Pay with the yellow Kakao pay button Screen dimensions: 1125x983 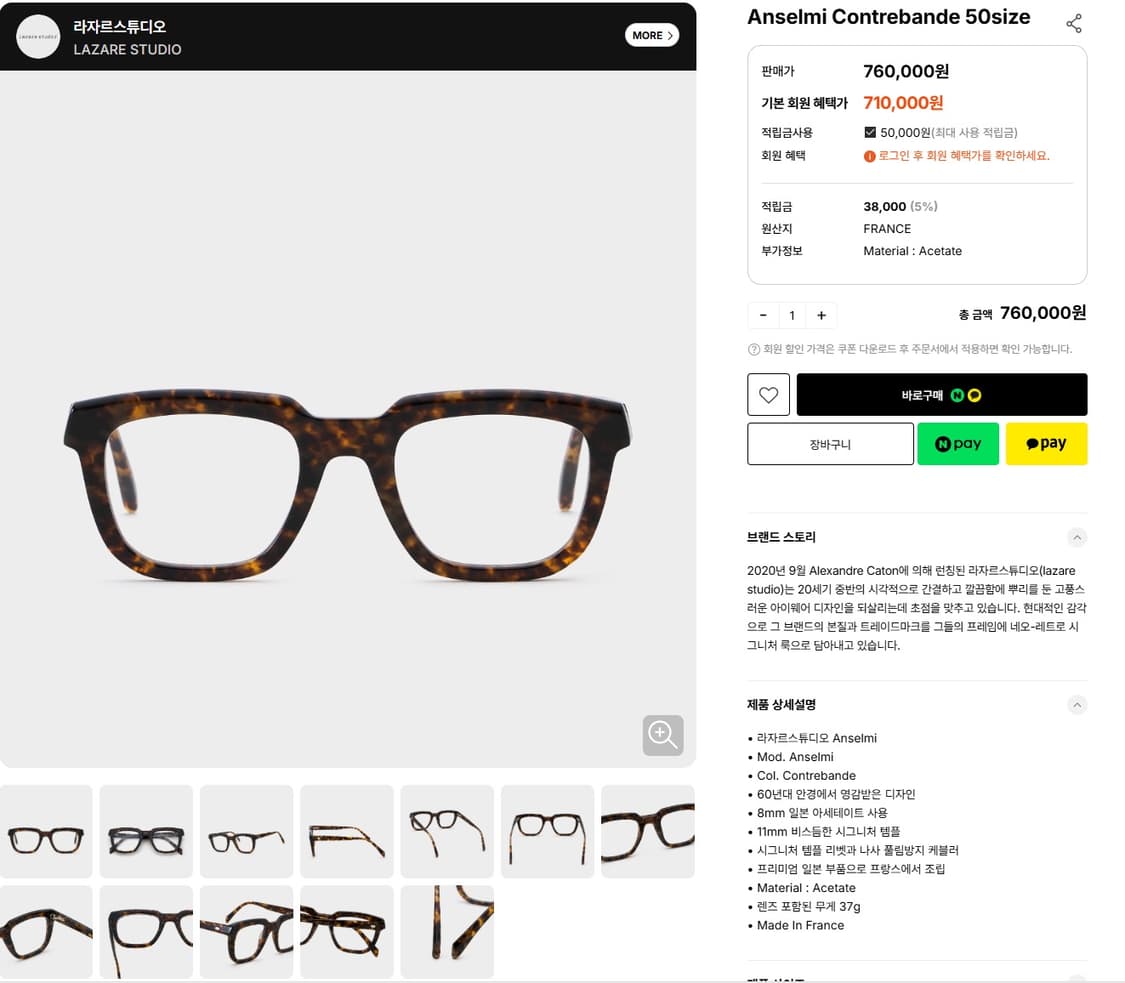point(1046,443)
